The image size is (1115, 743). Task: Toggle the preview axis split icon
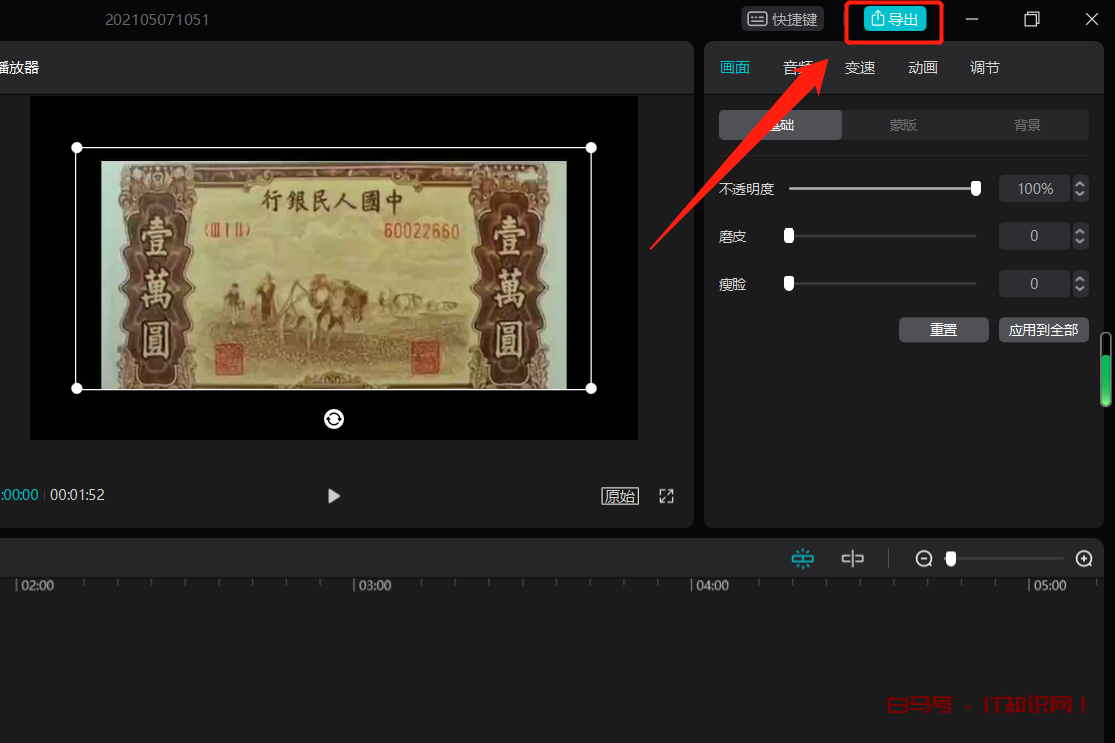[852, 559]
